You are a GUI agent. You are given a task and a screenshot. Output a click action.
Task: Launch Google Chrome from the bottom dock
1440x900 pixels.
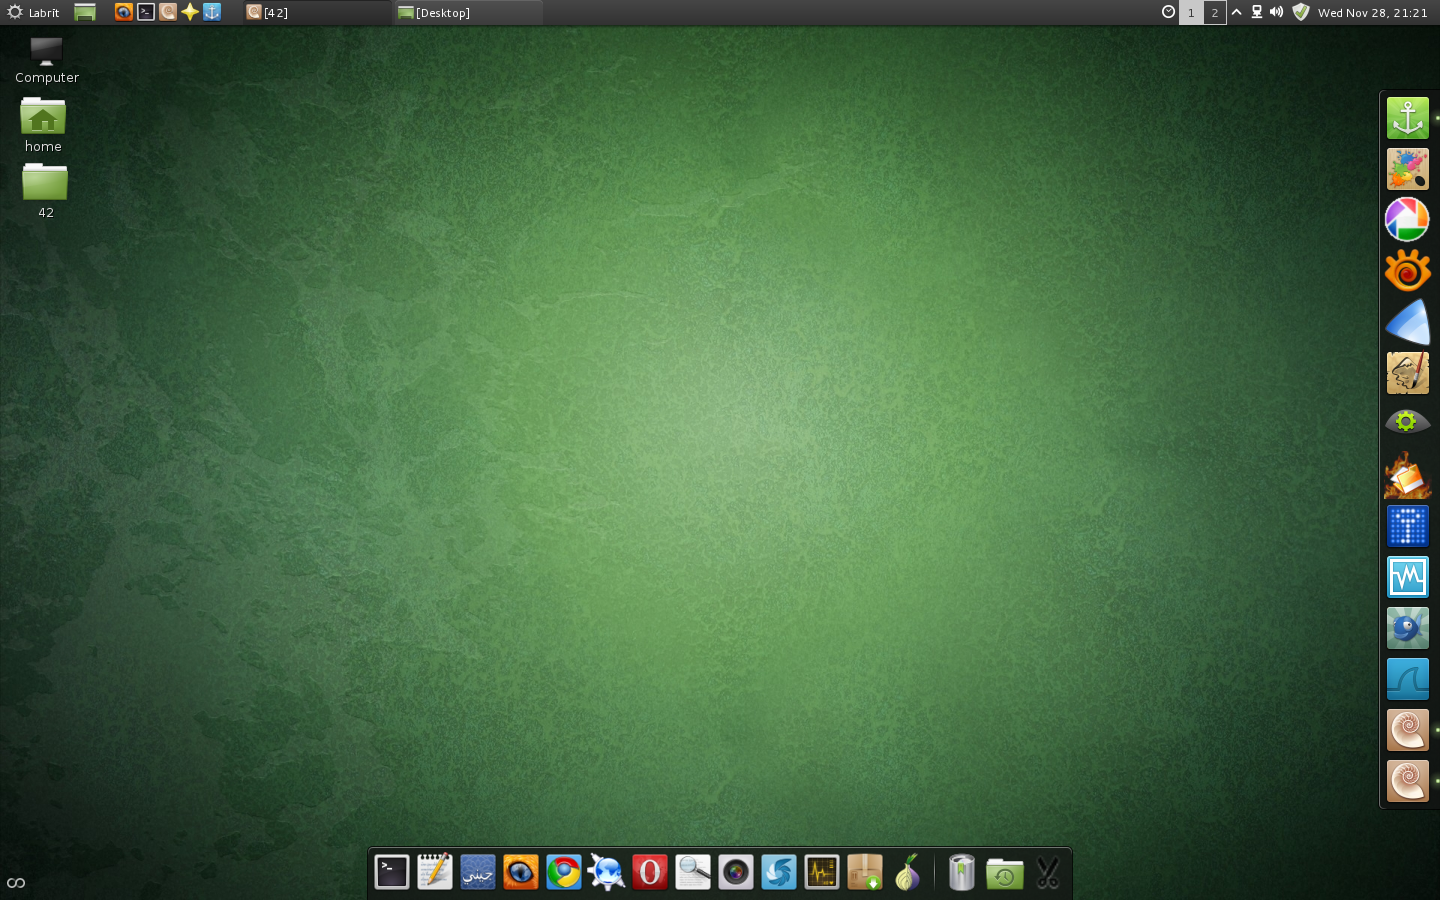click(x=563, y=872)
